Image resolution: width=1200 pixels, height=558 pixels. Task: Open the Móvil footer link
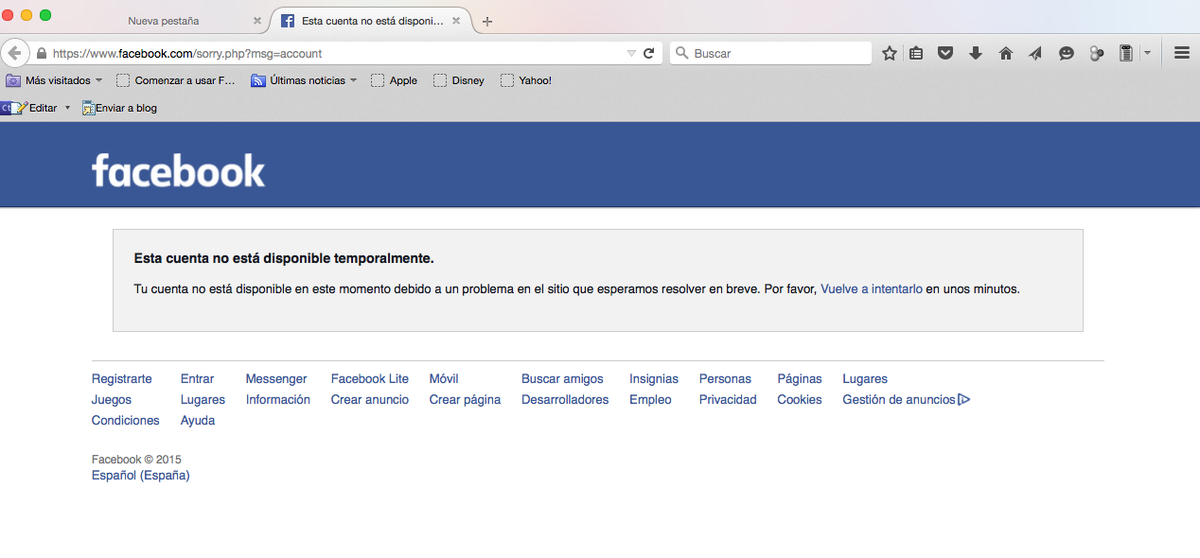443,379
